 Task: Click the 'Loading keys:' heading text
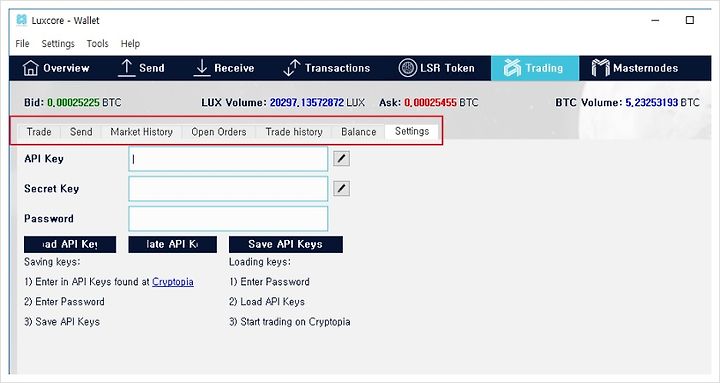[260, 262]
